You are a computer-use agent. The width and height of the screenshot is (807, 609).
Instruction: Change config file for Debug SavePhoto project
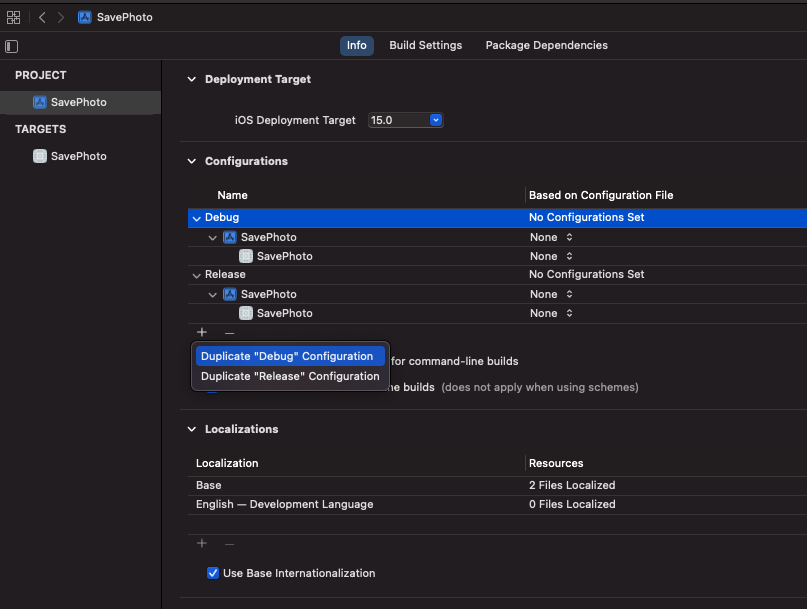[551, 237]
